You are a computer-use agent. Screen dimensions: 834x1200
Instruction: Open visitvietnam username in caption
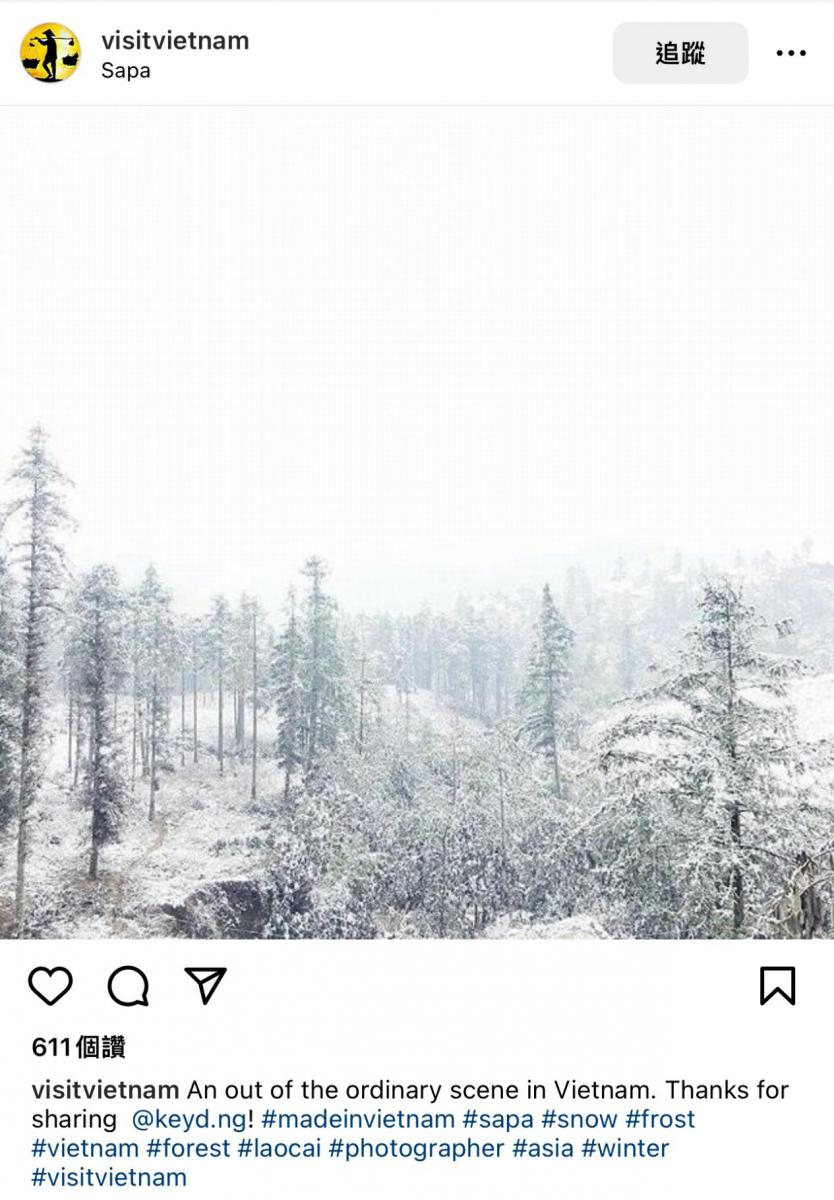tap(106, 1090)
